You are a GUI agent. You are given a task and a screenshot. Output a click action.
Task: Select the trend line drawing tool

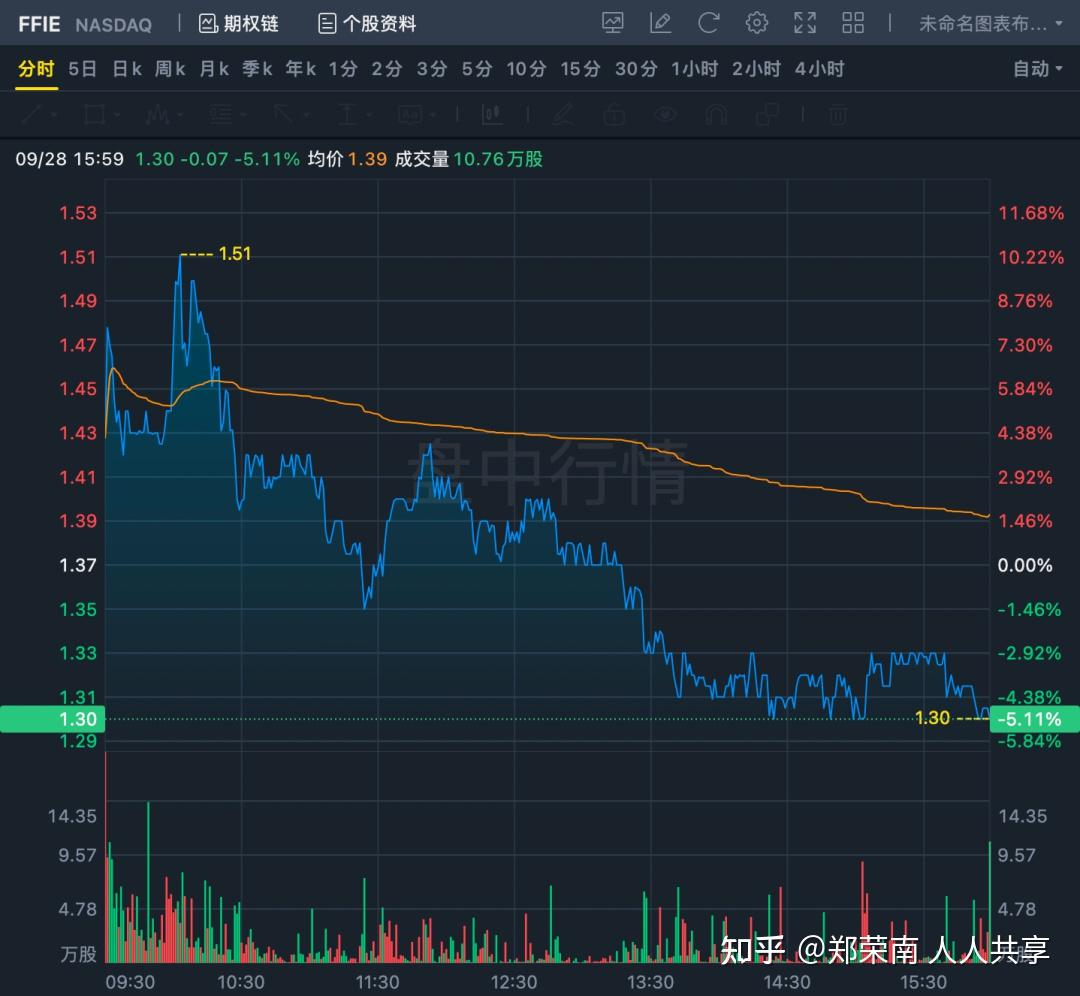(33, 115)
